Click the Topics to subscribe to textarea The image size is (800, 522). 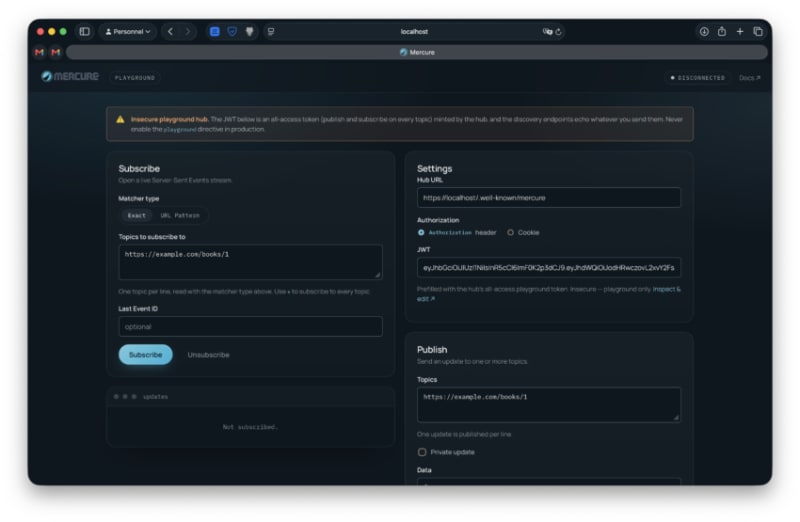pos(250,262)
